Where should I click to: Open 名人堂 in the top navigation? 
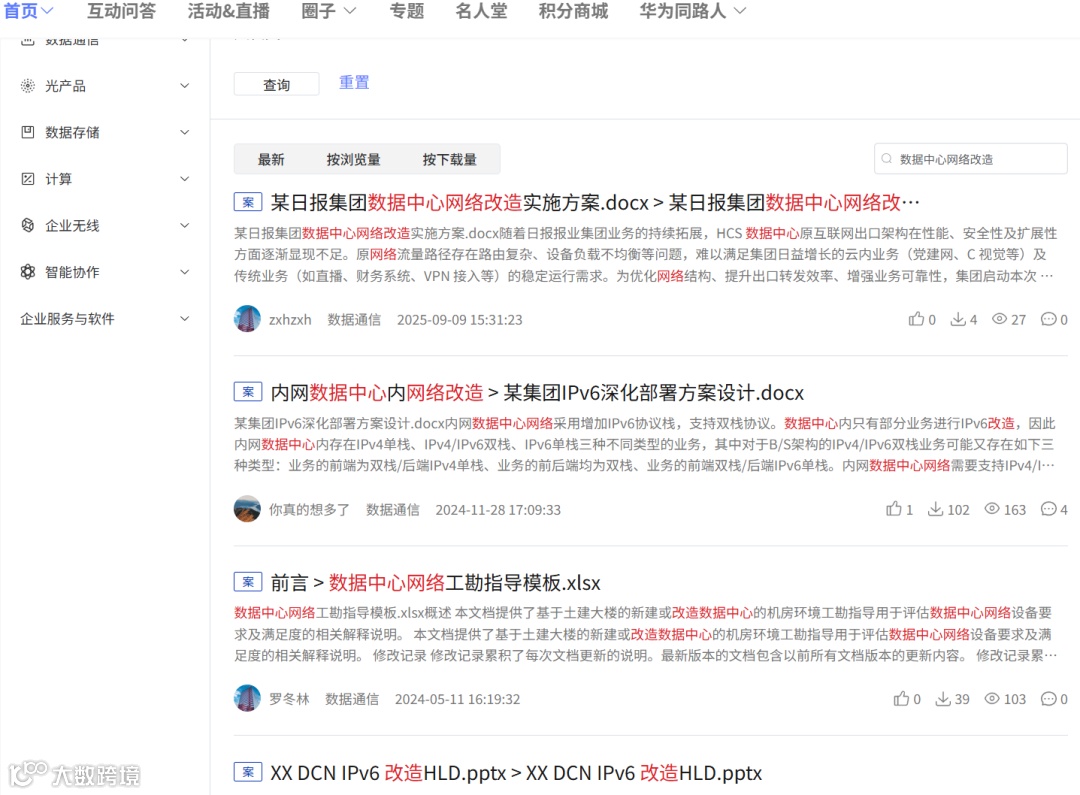(x=481, y=10)
